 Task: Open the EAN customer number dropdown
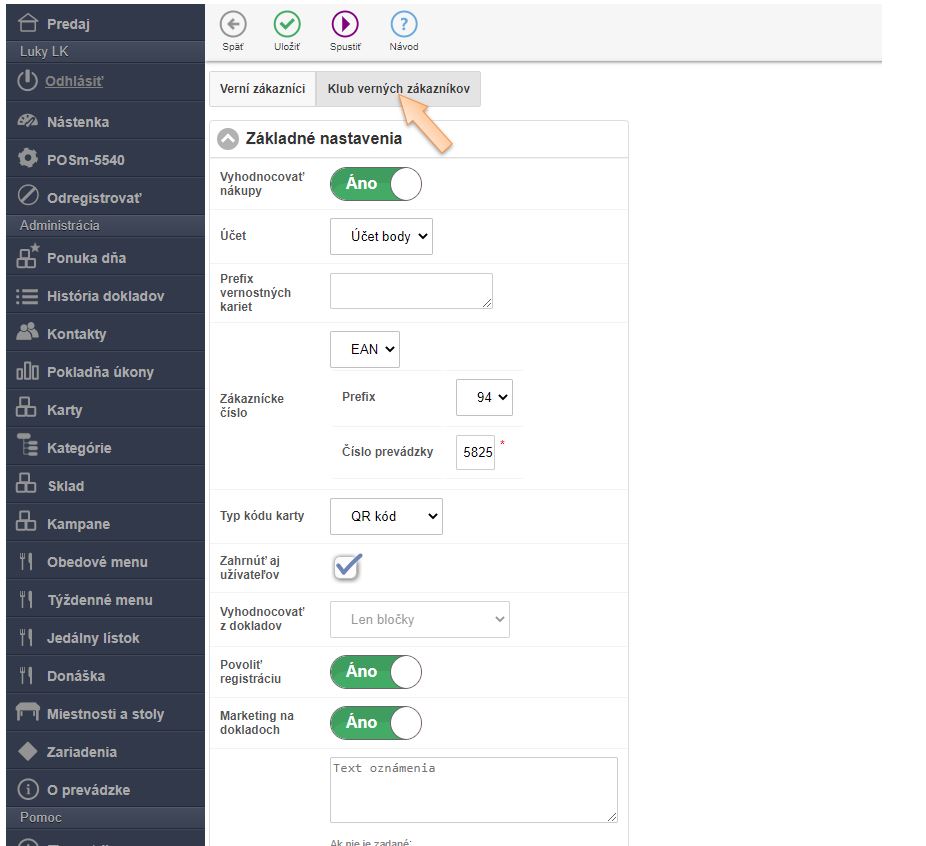coord(364,350)
